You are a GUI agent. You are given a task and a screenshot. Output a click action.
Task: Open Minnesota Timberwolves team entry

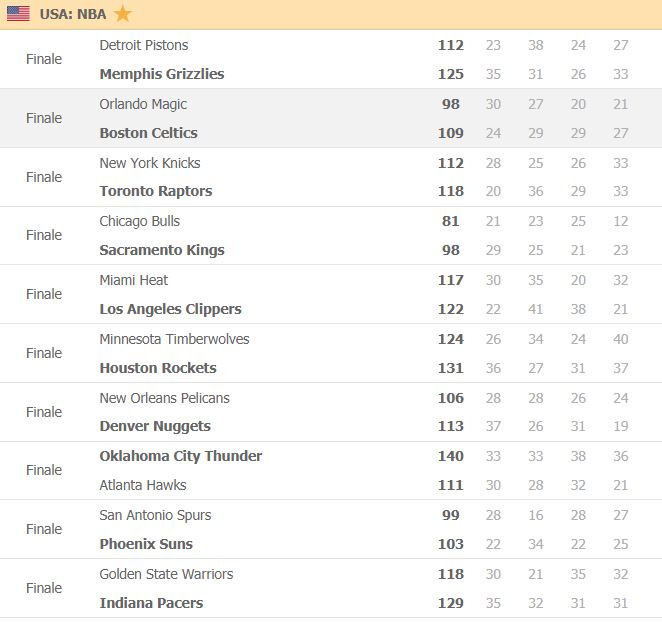(x=174, y=339)
